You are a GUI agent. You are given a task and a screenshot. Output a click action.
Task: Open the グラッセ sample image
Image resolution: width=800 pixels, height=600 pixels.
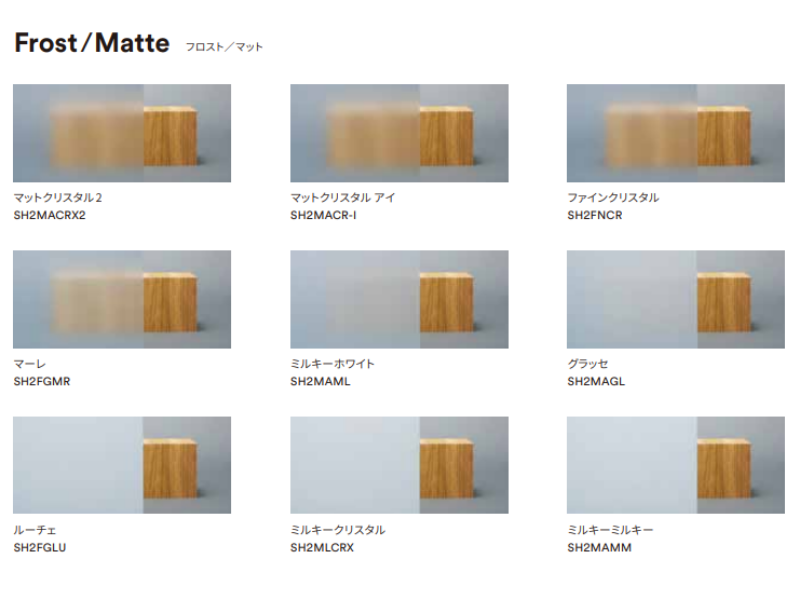[675, 299]
